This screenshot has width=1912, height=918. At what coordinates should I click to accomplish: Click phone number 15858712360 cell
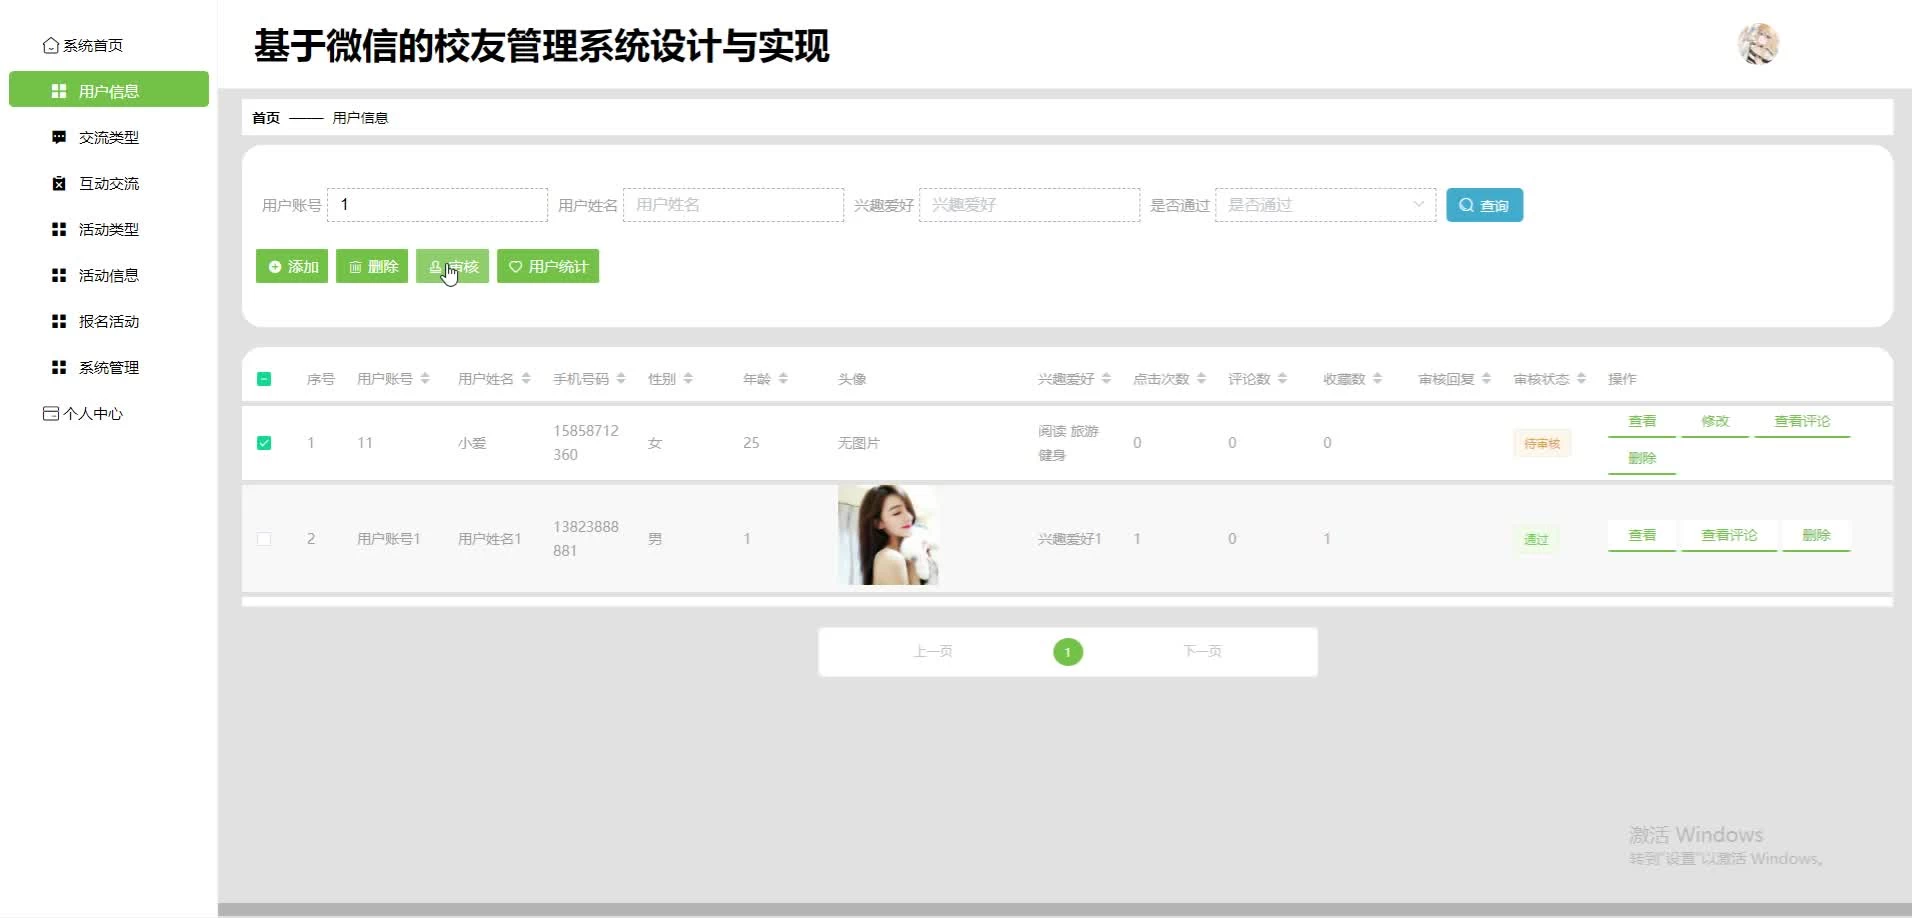pos(586,443)
